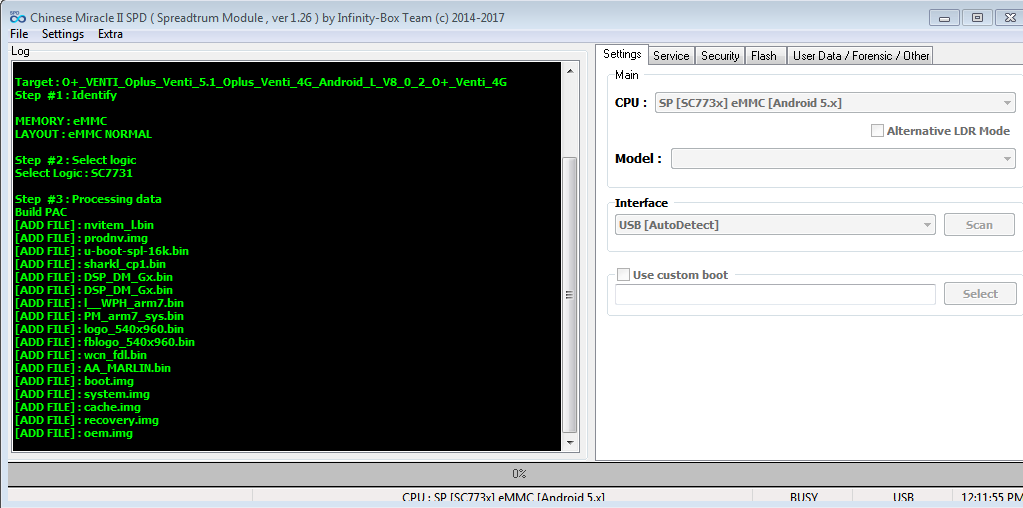The width and height of the screenshot is (1023, 508).
Task: Click the AA_MARLIN.bin log entry
Action: (93, 368)
